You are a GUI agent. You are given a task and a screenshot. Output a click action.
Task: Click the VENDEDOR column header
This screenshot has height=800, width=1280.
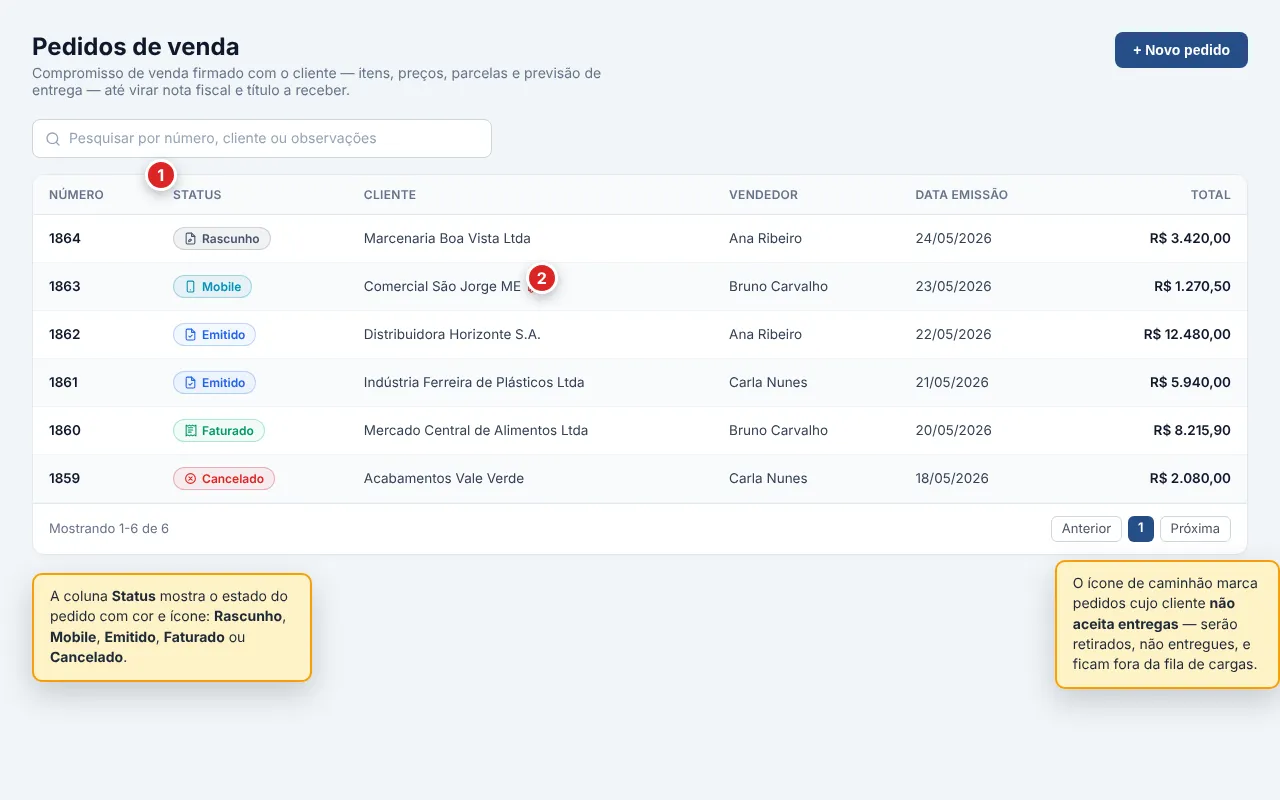pos(764,195)
